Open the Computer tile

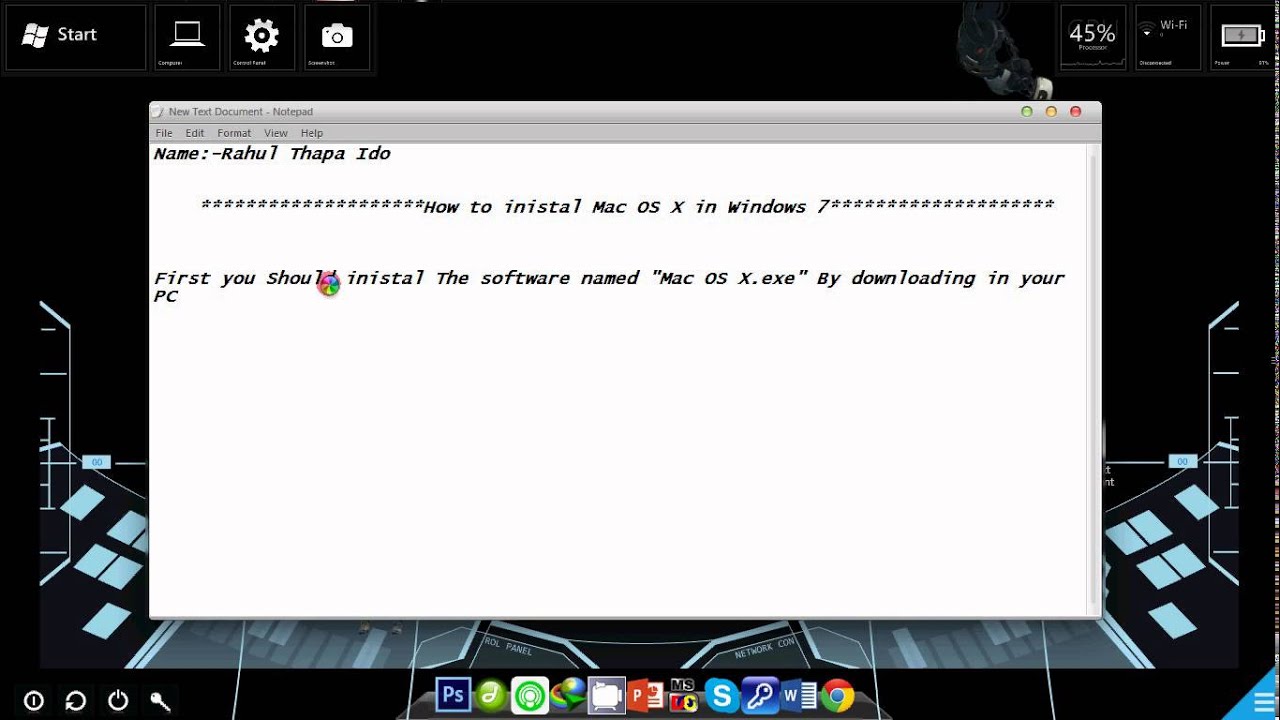tap(187, 37)
